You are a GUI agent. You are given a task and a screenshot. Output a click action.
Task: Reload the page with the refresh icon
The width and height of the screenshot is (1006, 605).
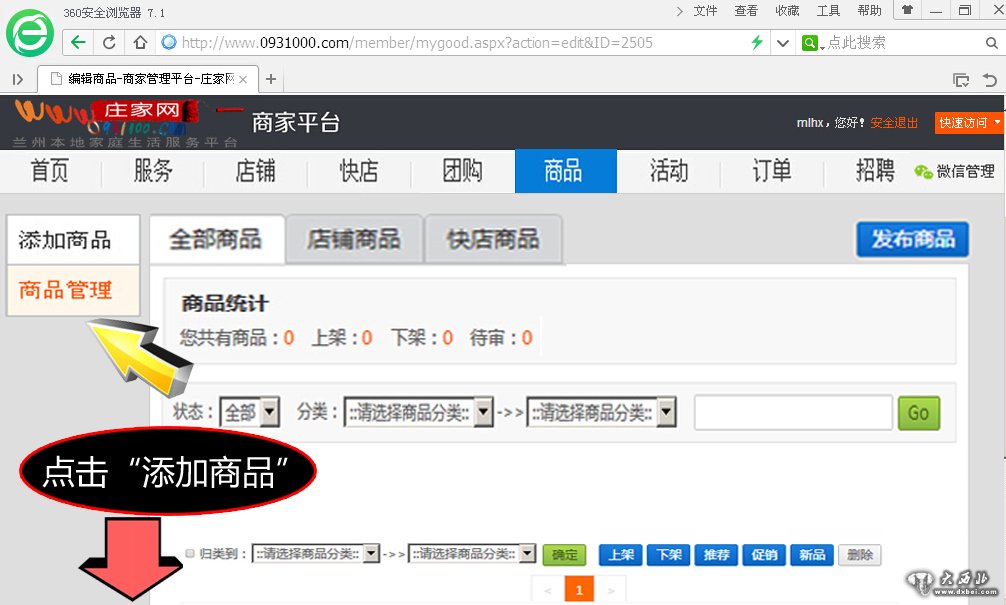click(109, 43)
